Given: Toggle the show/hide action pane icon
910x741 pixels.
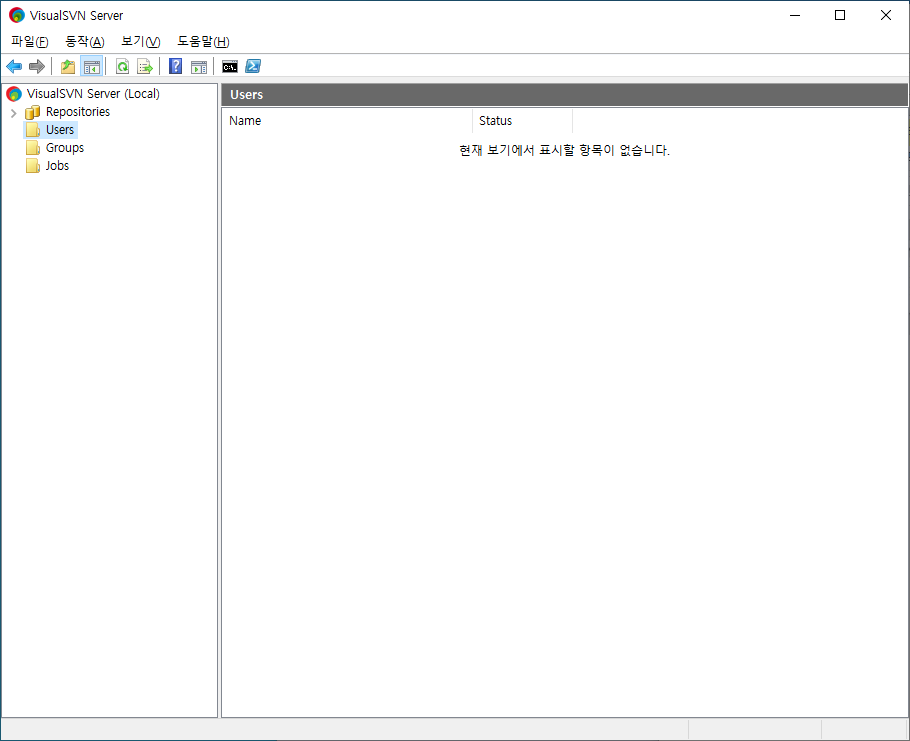Looking at the screenshot, I should [198, 67].
